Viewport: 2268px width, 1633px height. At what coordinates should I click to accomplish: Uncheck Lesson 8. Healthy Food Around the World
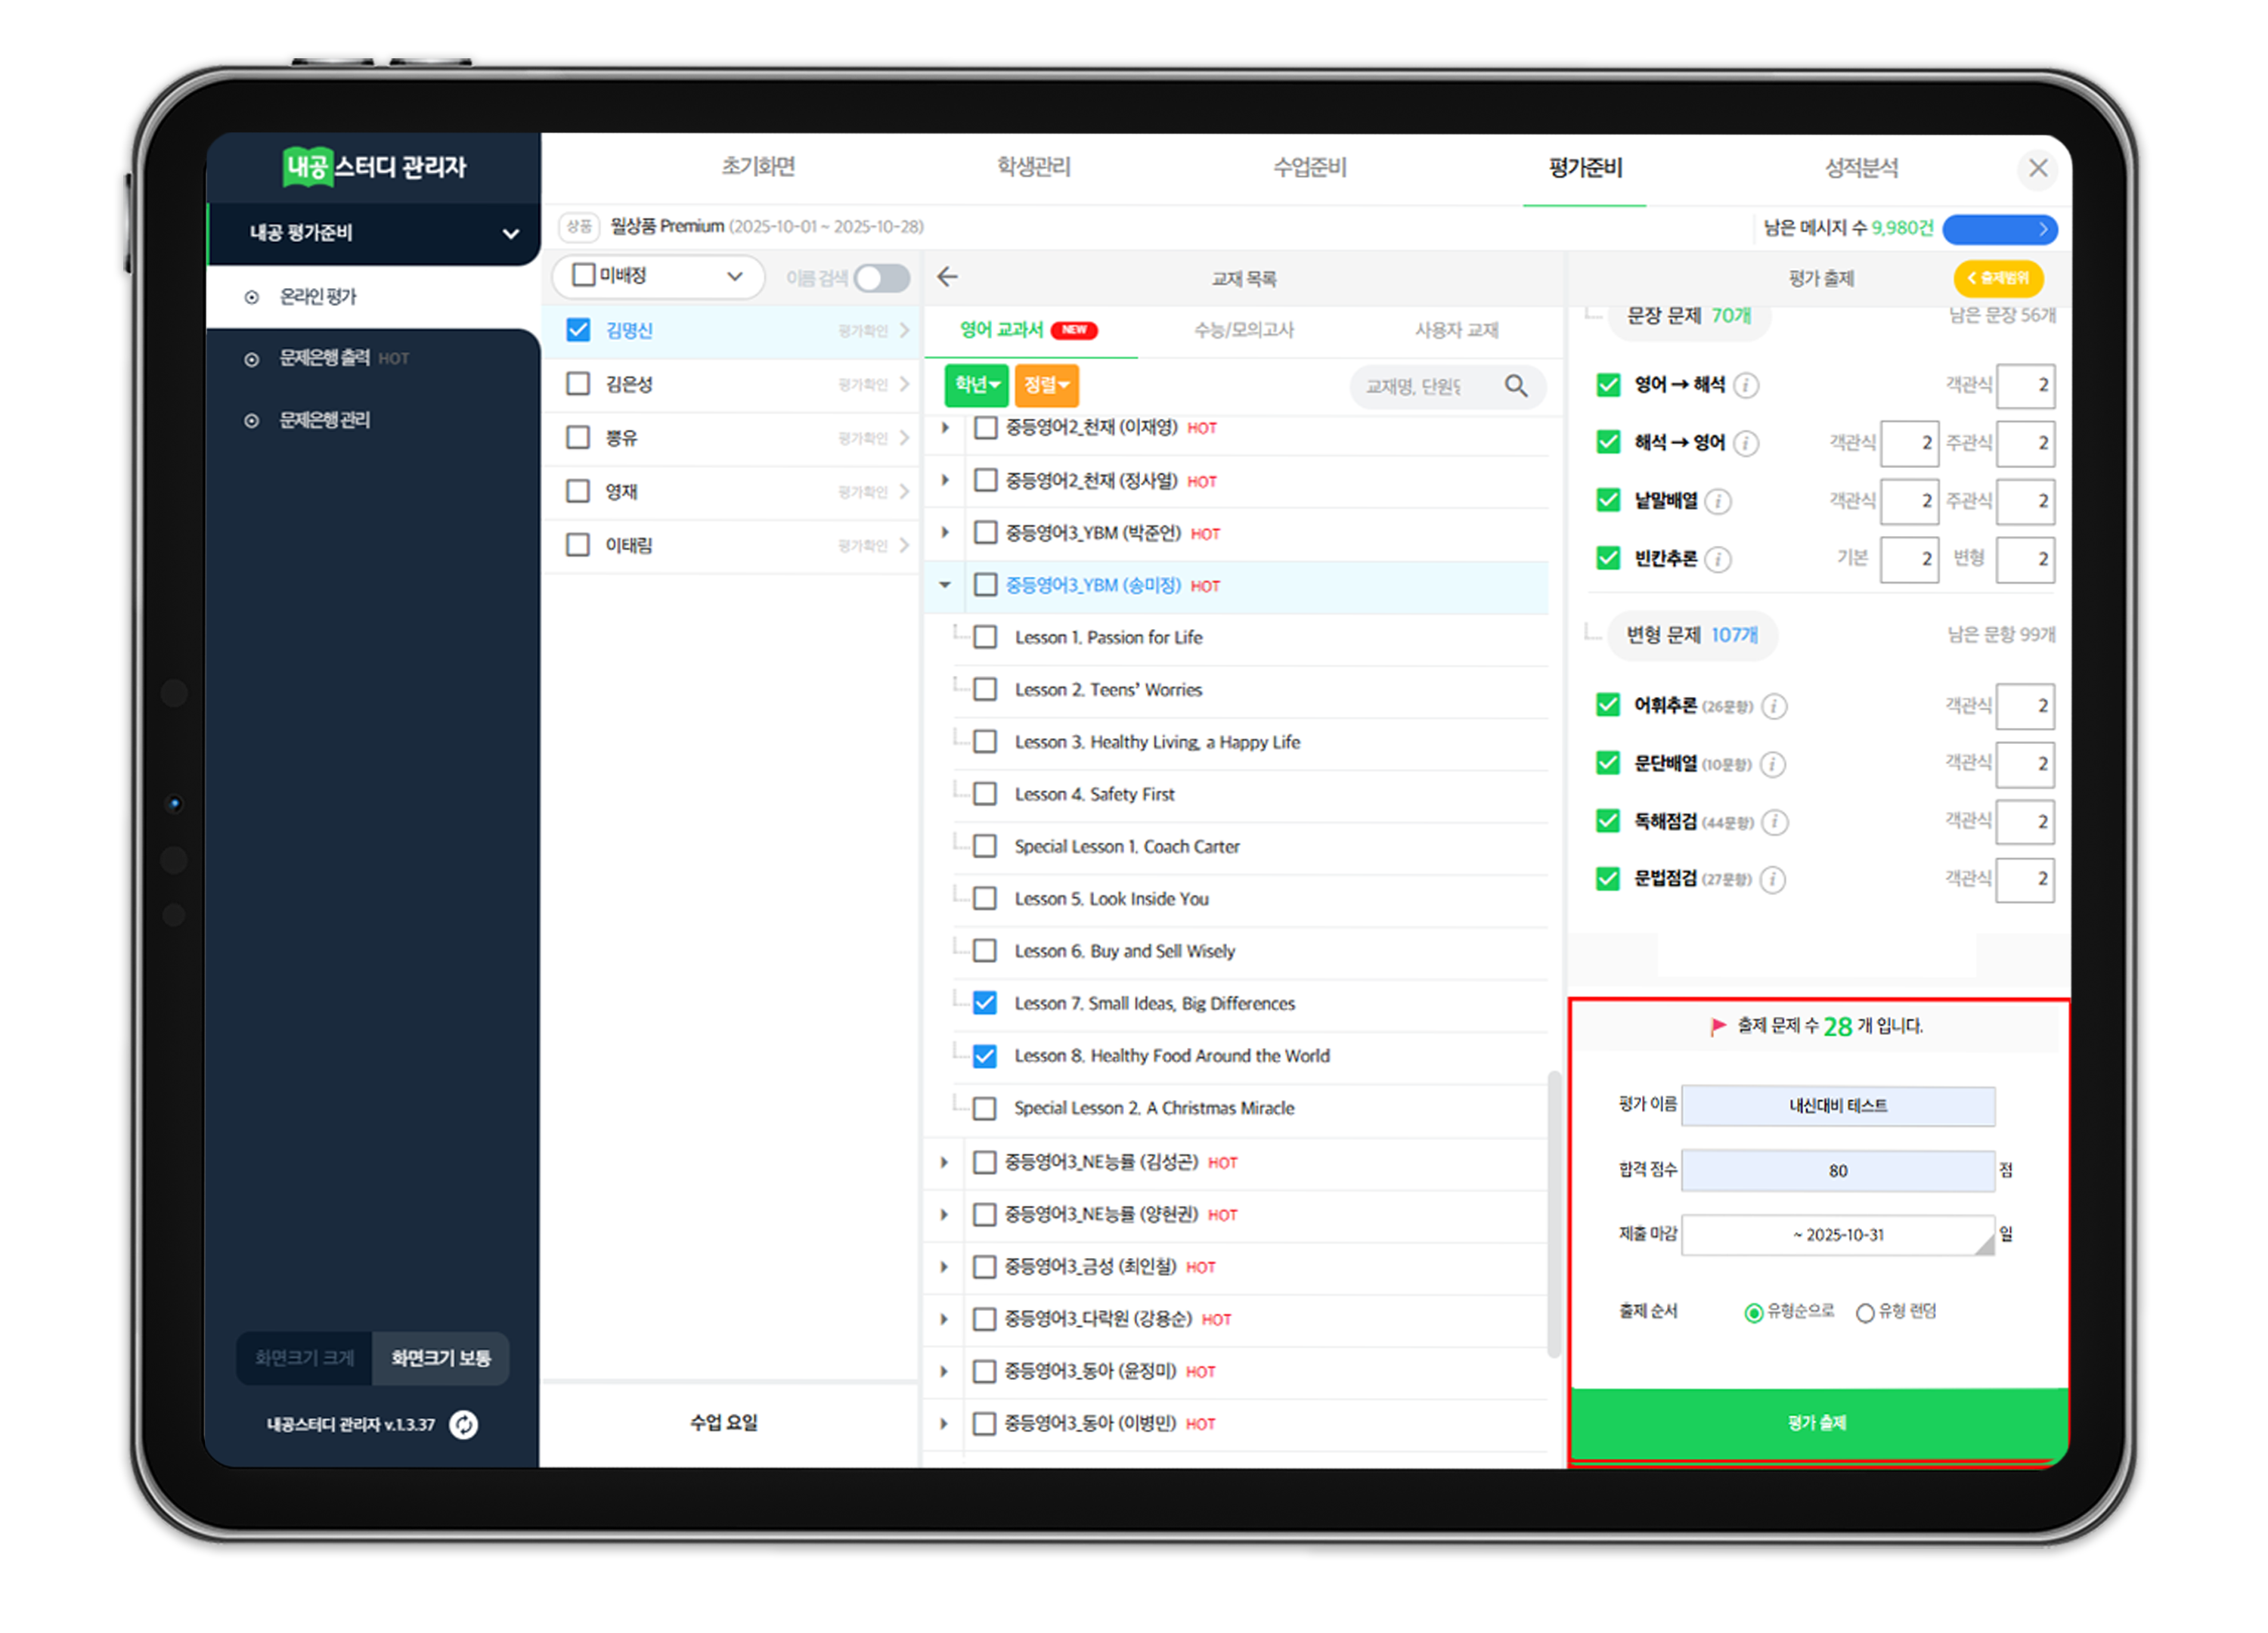tap(985, 1056)
